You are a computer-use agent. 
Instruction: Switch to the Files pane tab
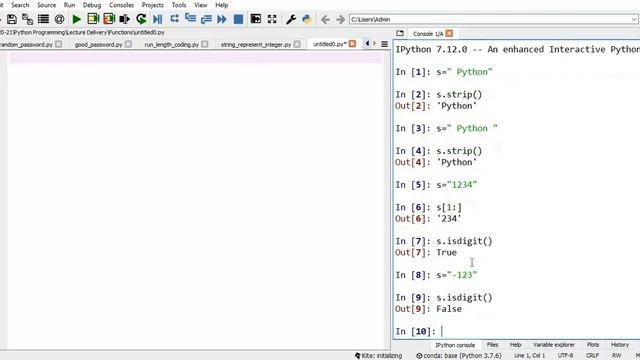click(492, 345)
